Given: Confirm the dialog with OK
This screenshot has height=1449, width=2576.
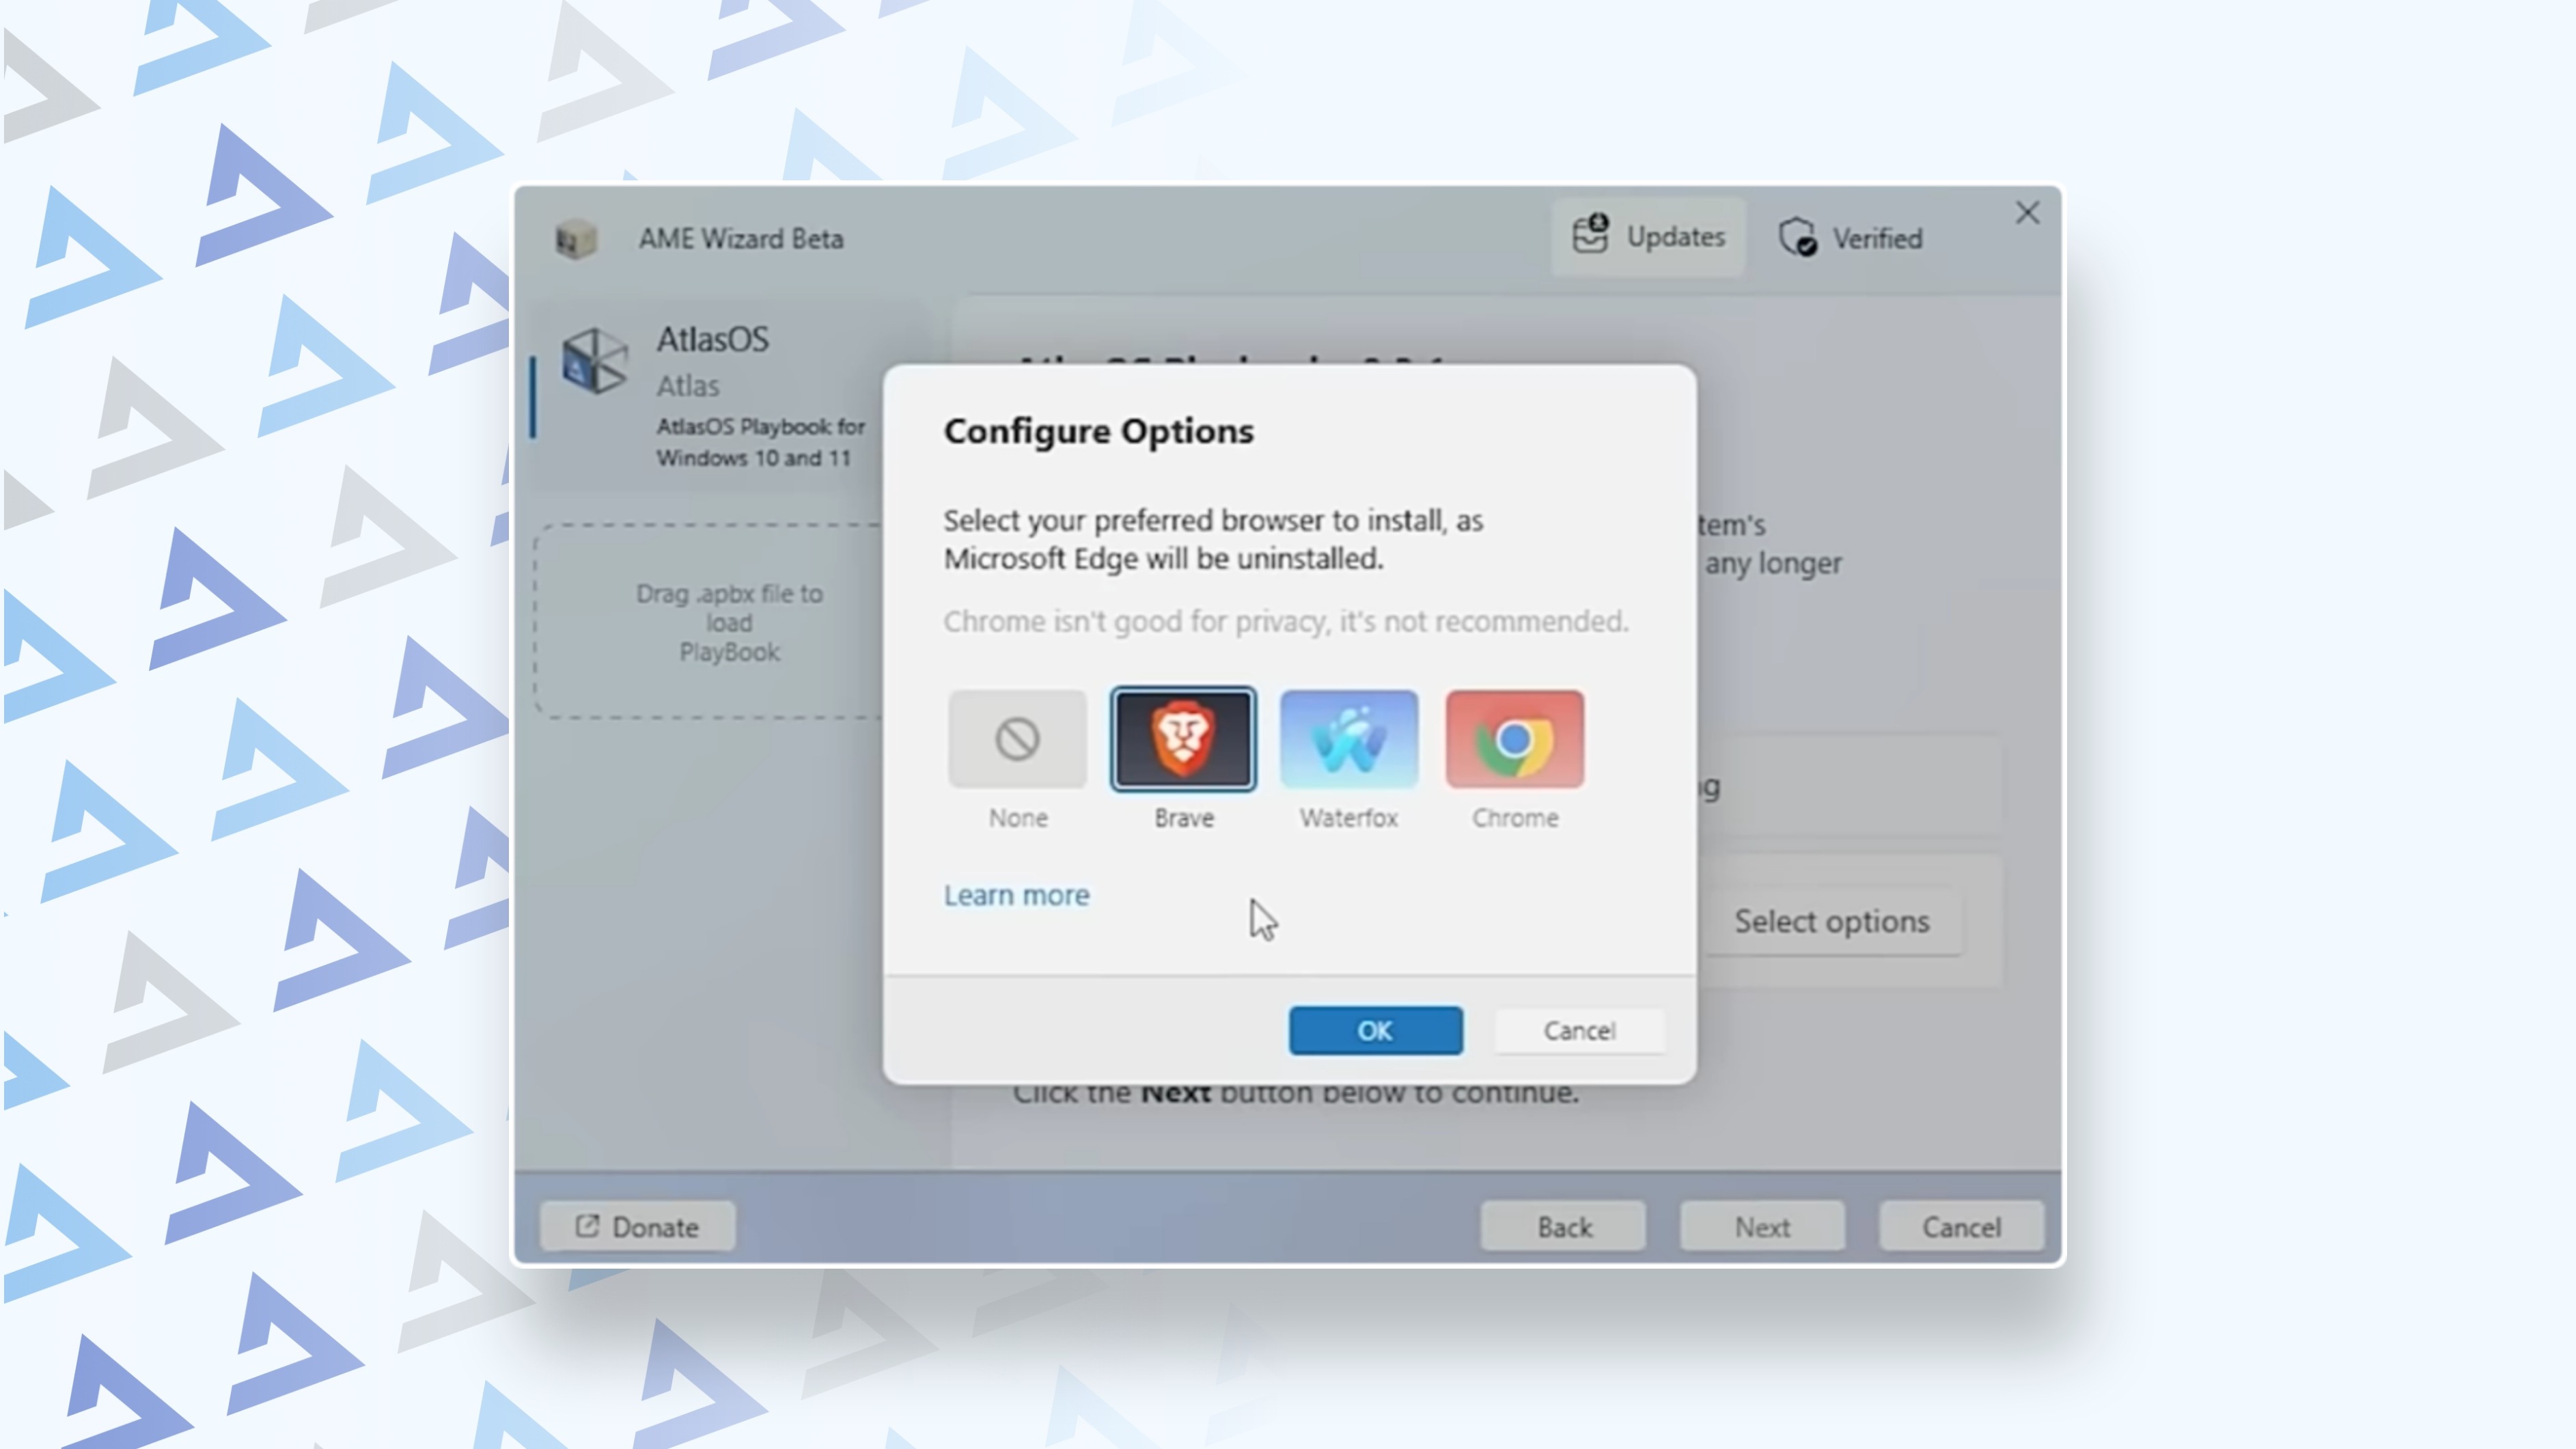Looking at the screenshot, I should click(x=1375, y=1030).
